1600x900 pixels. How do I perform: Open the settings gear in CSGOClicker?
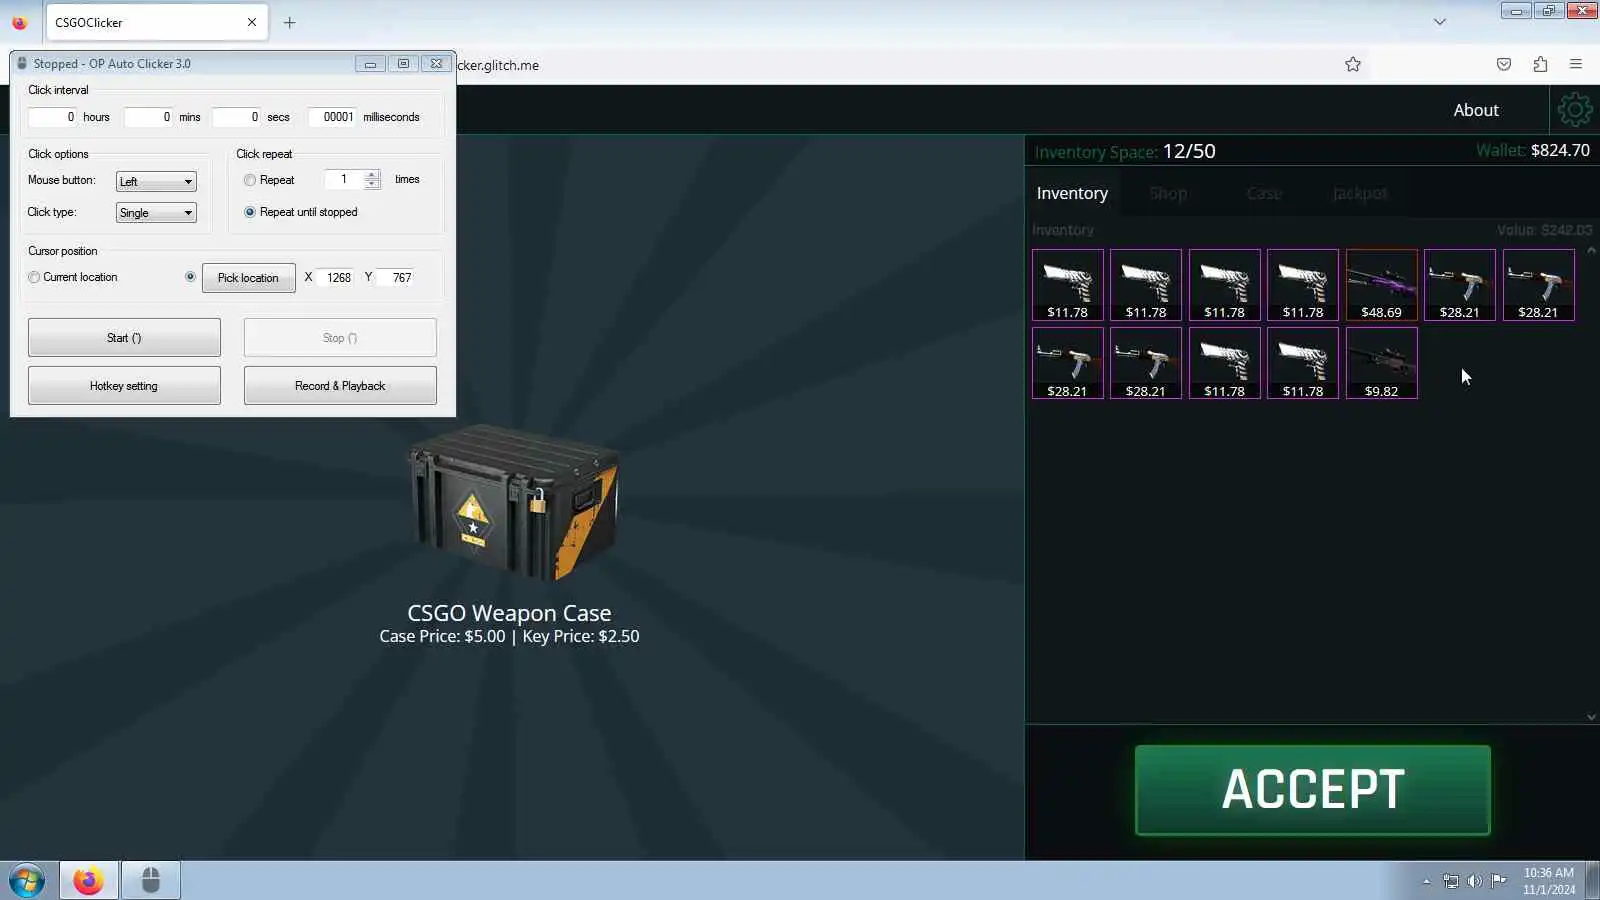click(x=1574, y=110)
